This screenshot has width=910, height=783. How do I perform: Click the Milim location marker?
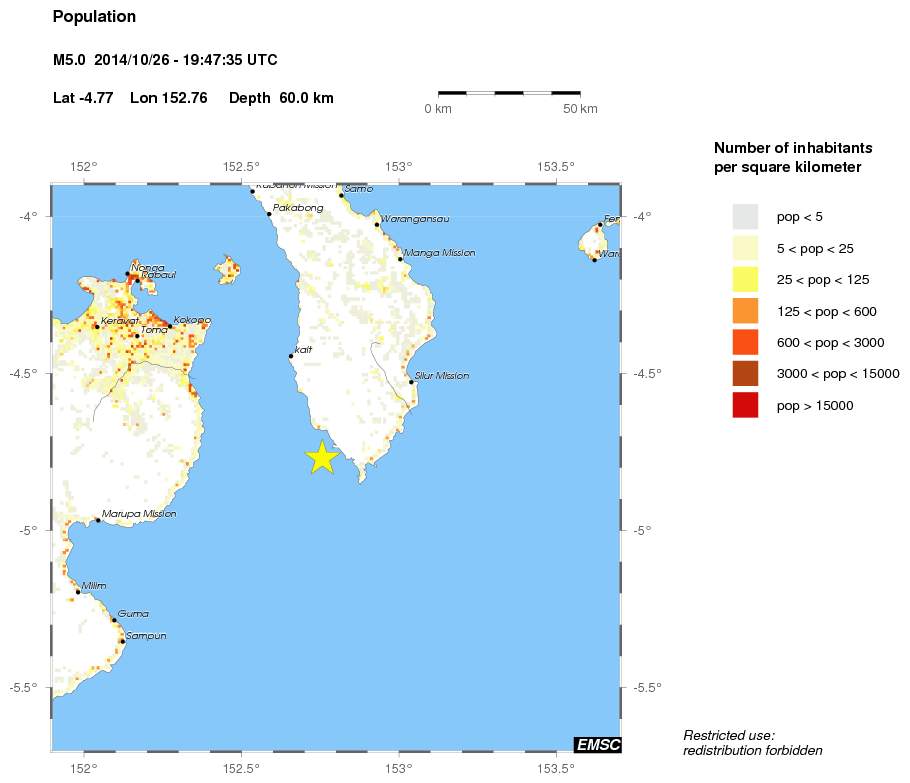(78, 592)
